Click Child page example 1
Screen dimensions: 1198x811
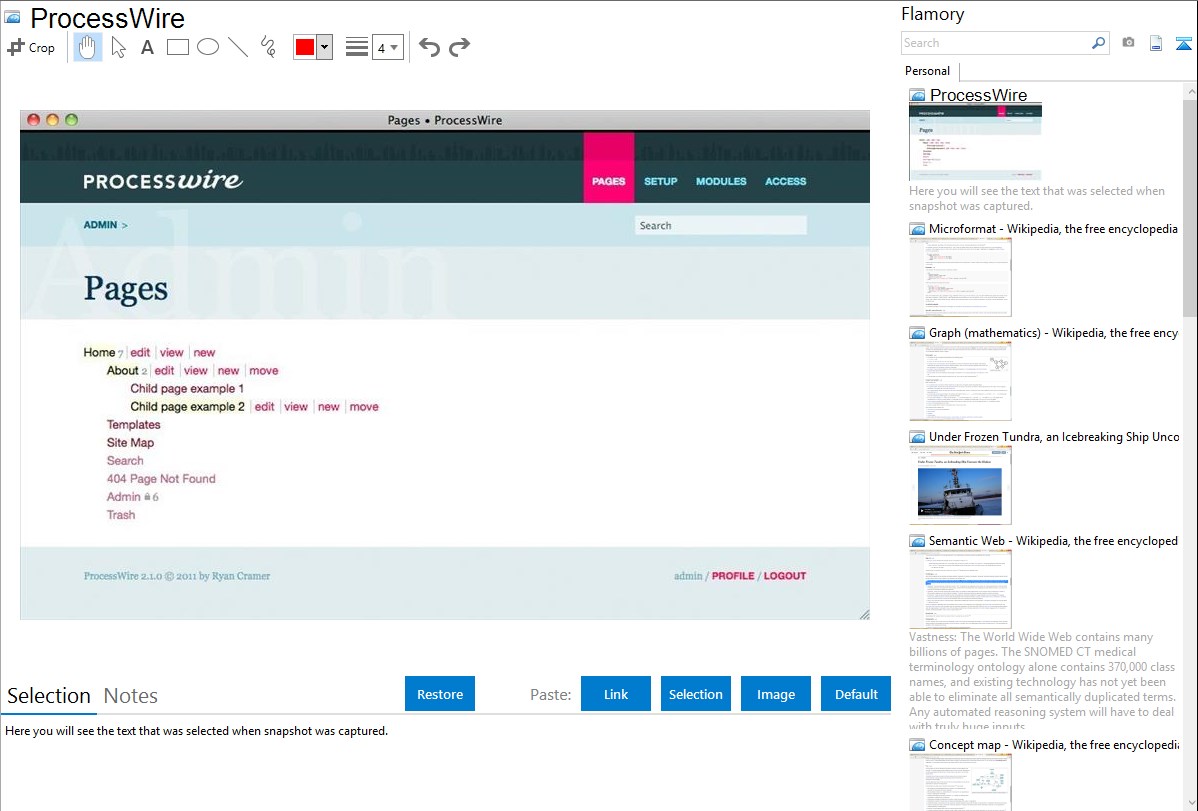click(187, 388)
